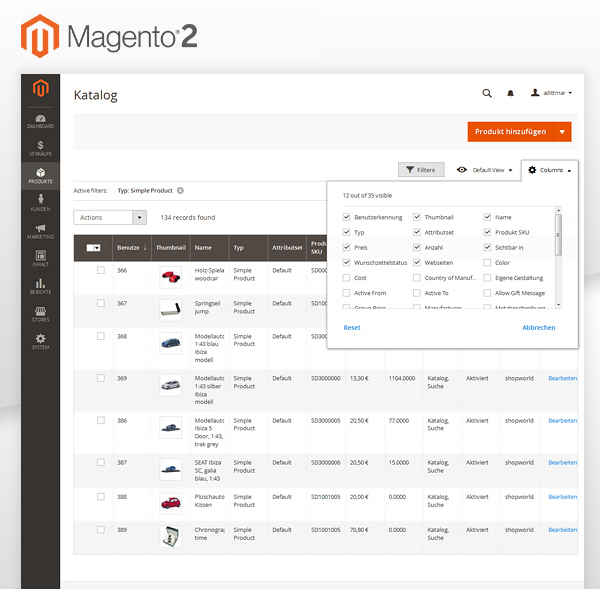600x589 pixels.
Task: Sort by the Typ column header
Action: click(248, 248)
